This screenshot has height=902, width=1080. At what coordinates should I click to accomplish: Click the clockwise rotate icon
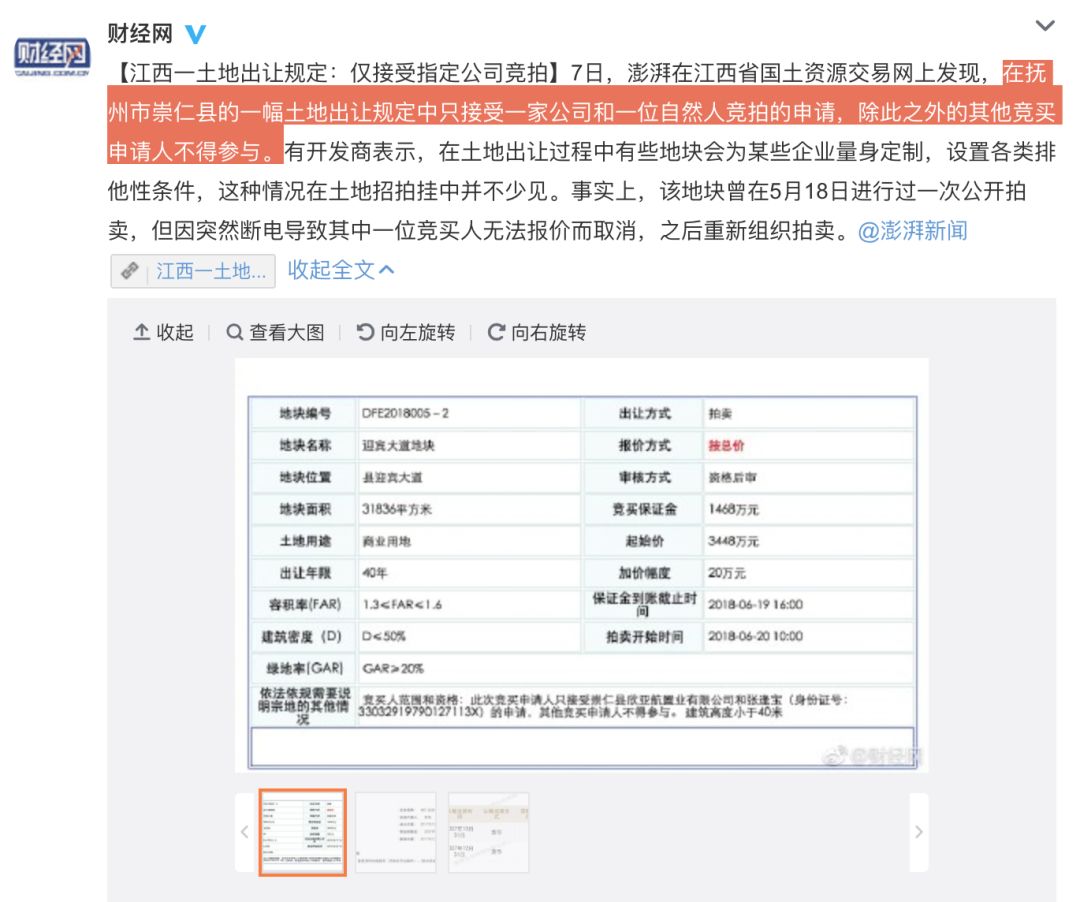click(496, 332)
